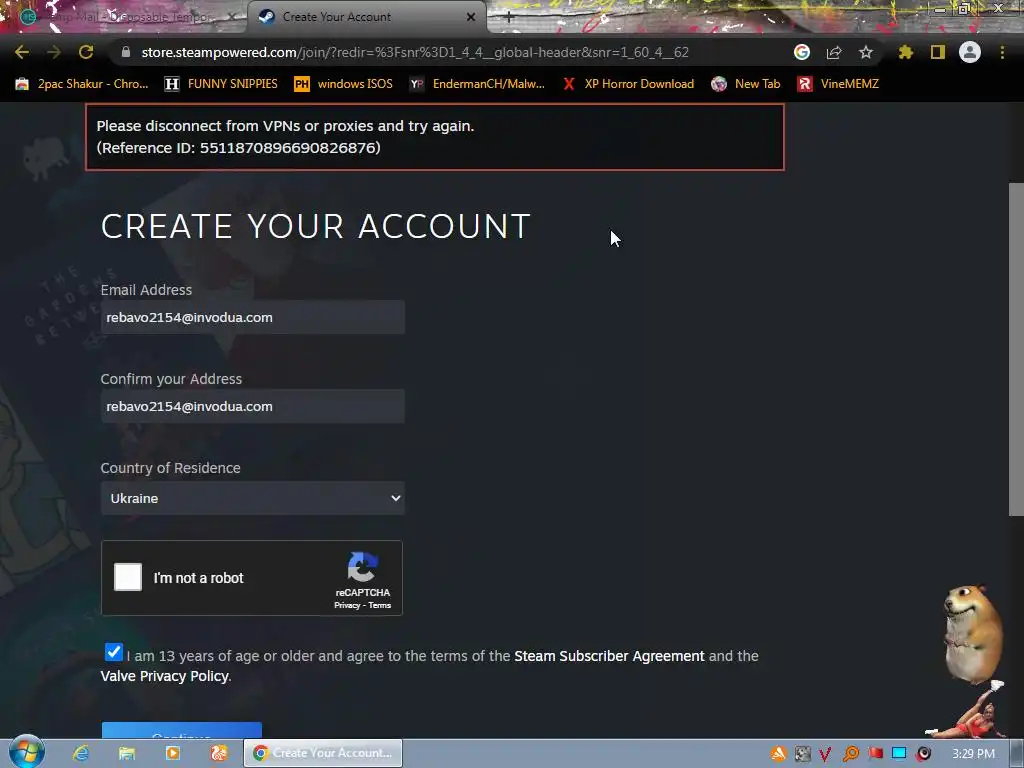Check the I'm not a robot box
The height and width of the screenshot is (768, 1024).
point(128,577)
